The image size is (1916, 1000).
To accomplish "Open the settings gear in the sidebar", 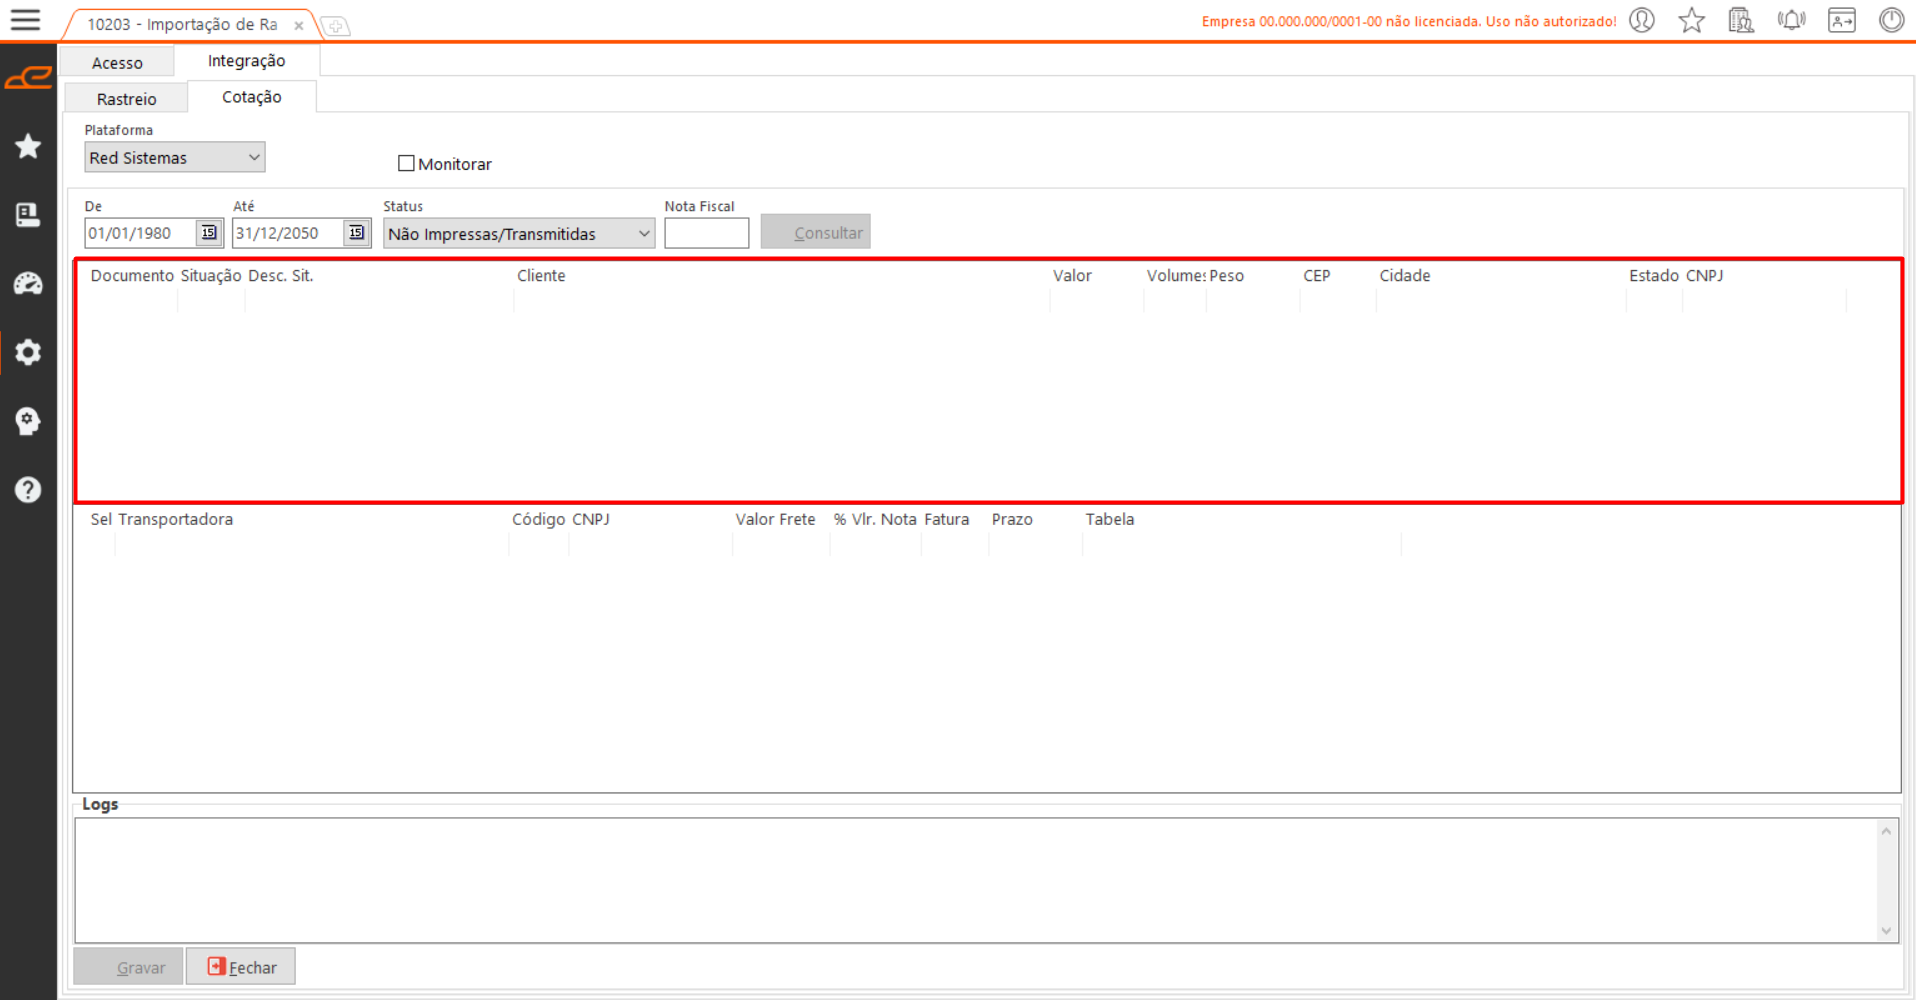I will click(28, 352).
